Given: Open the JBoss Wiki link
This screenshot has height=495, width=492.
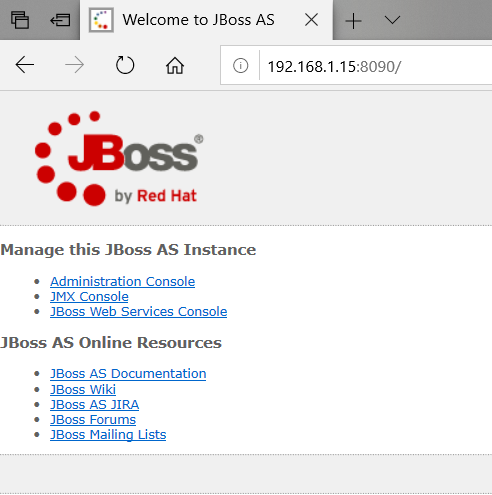Looking at the screenshot, I should (x=83, y=389).
